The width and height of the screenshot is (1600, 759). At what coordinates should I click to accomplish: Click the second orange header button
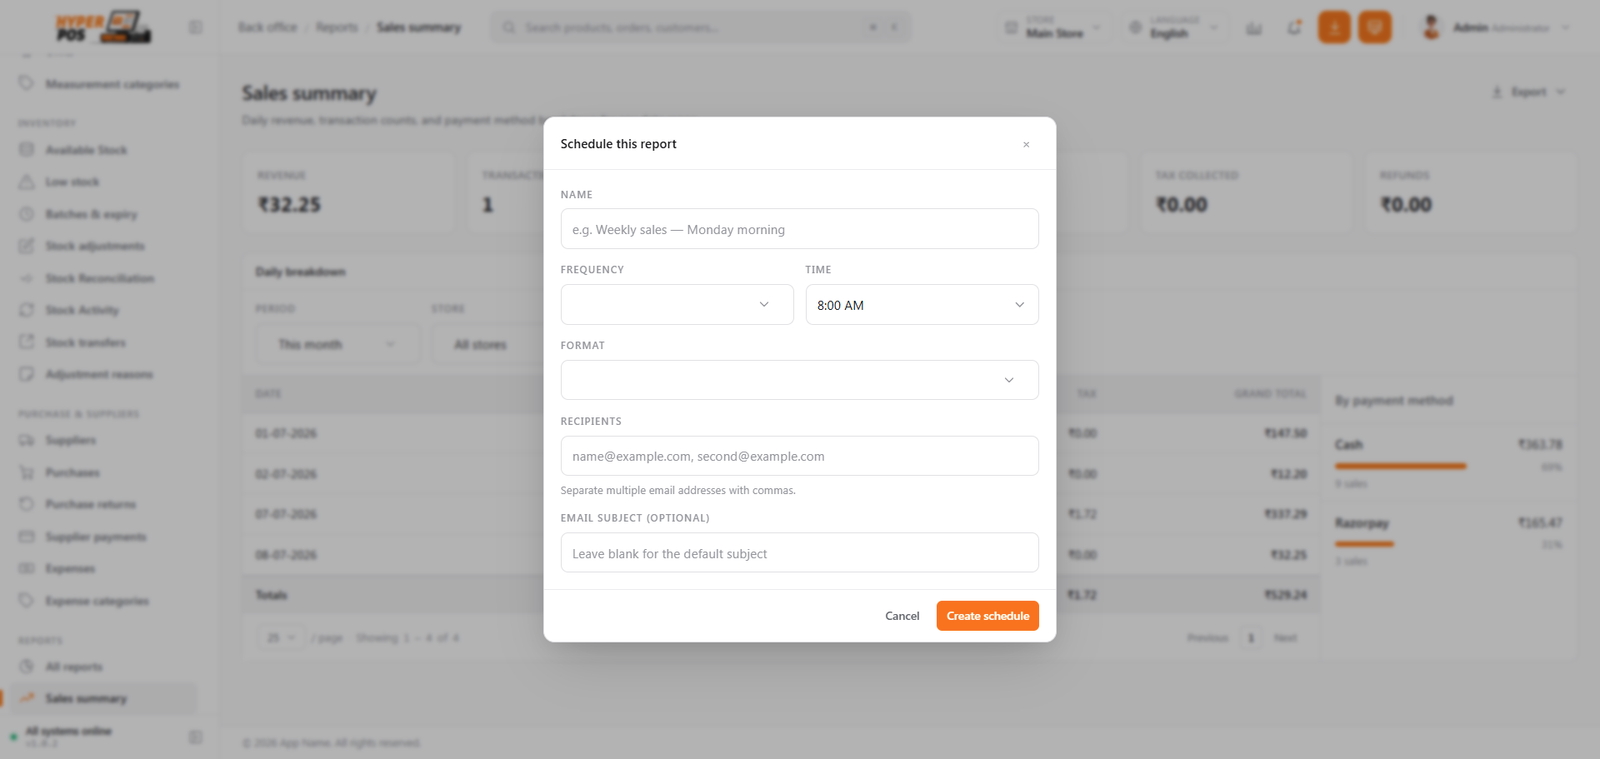[x=1375, y=27]
